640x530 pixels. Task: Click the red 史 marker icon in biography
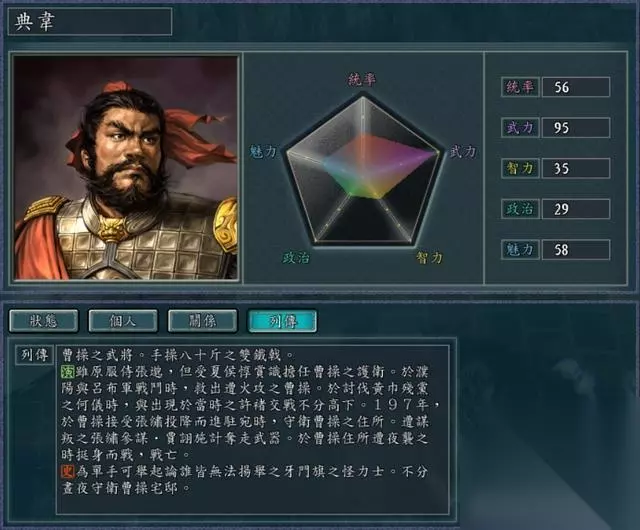tap(67, 472)
